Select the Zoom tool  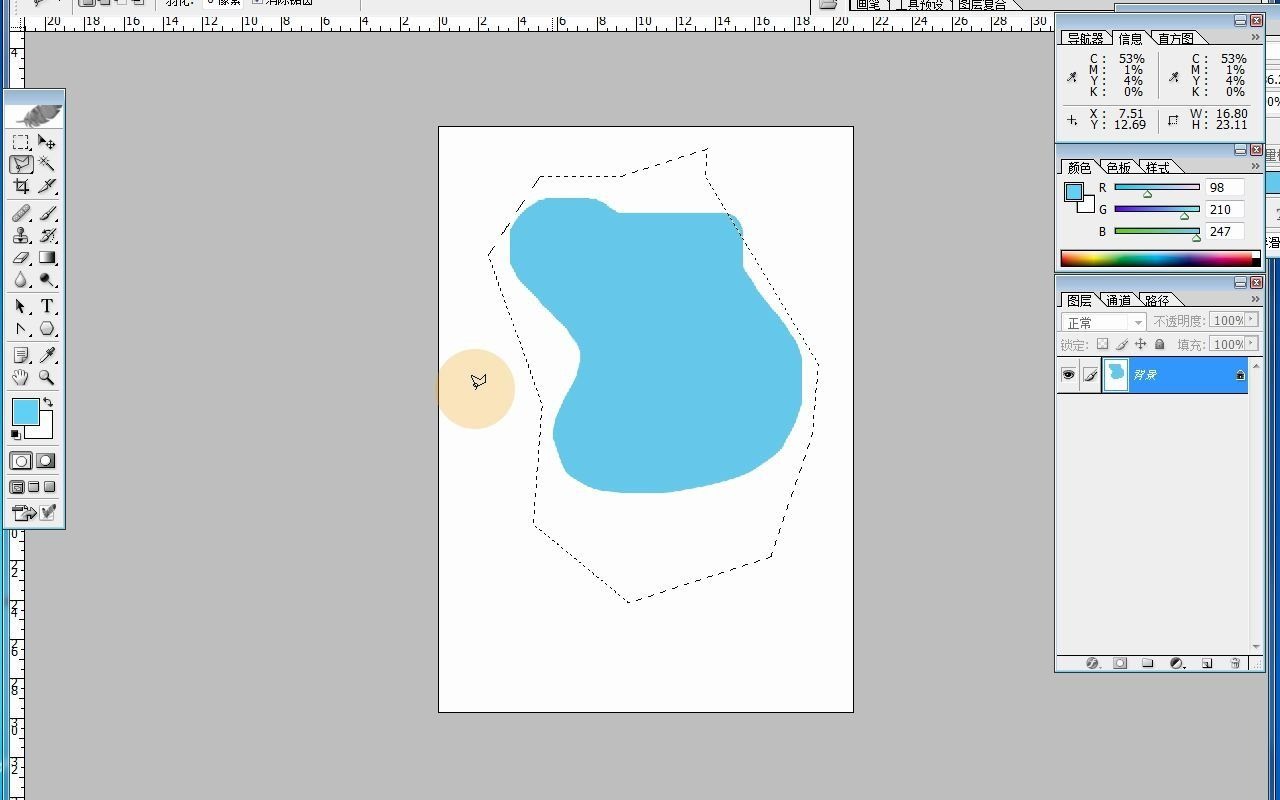click(47, 377)
